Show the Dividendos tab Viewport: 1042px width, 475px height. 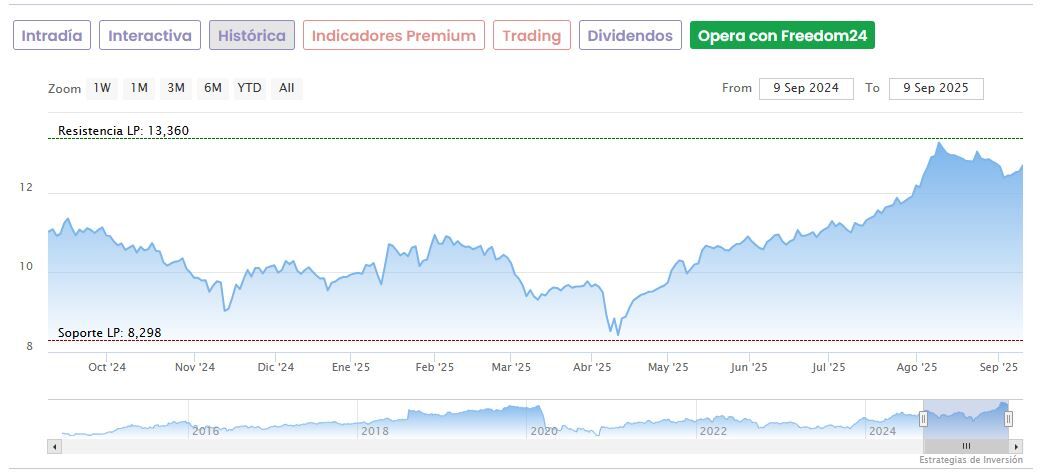pyautogui.click(x=630, y=36)
